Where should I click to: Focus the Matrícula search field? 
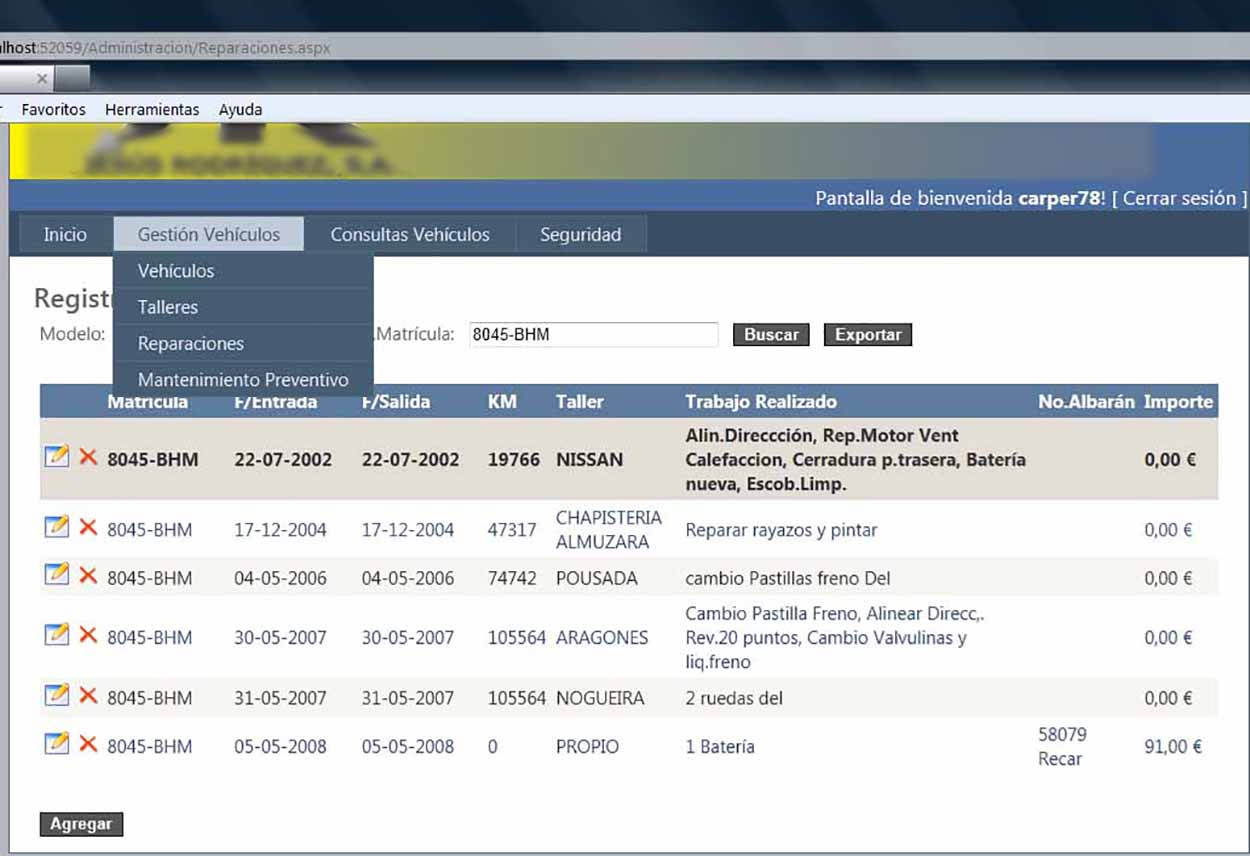(x=593, y=335)
